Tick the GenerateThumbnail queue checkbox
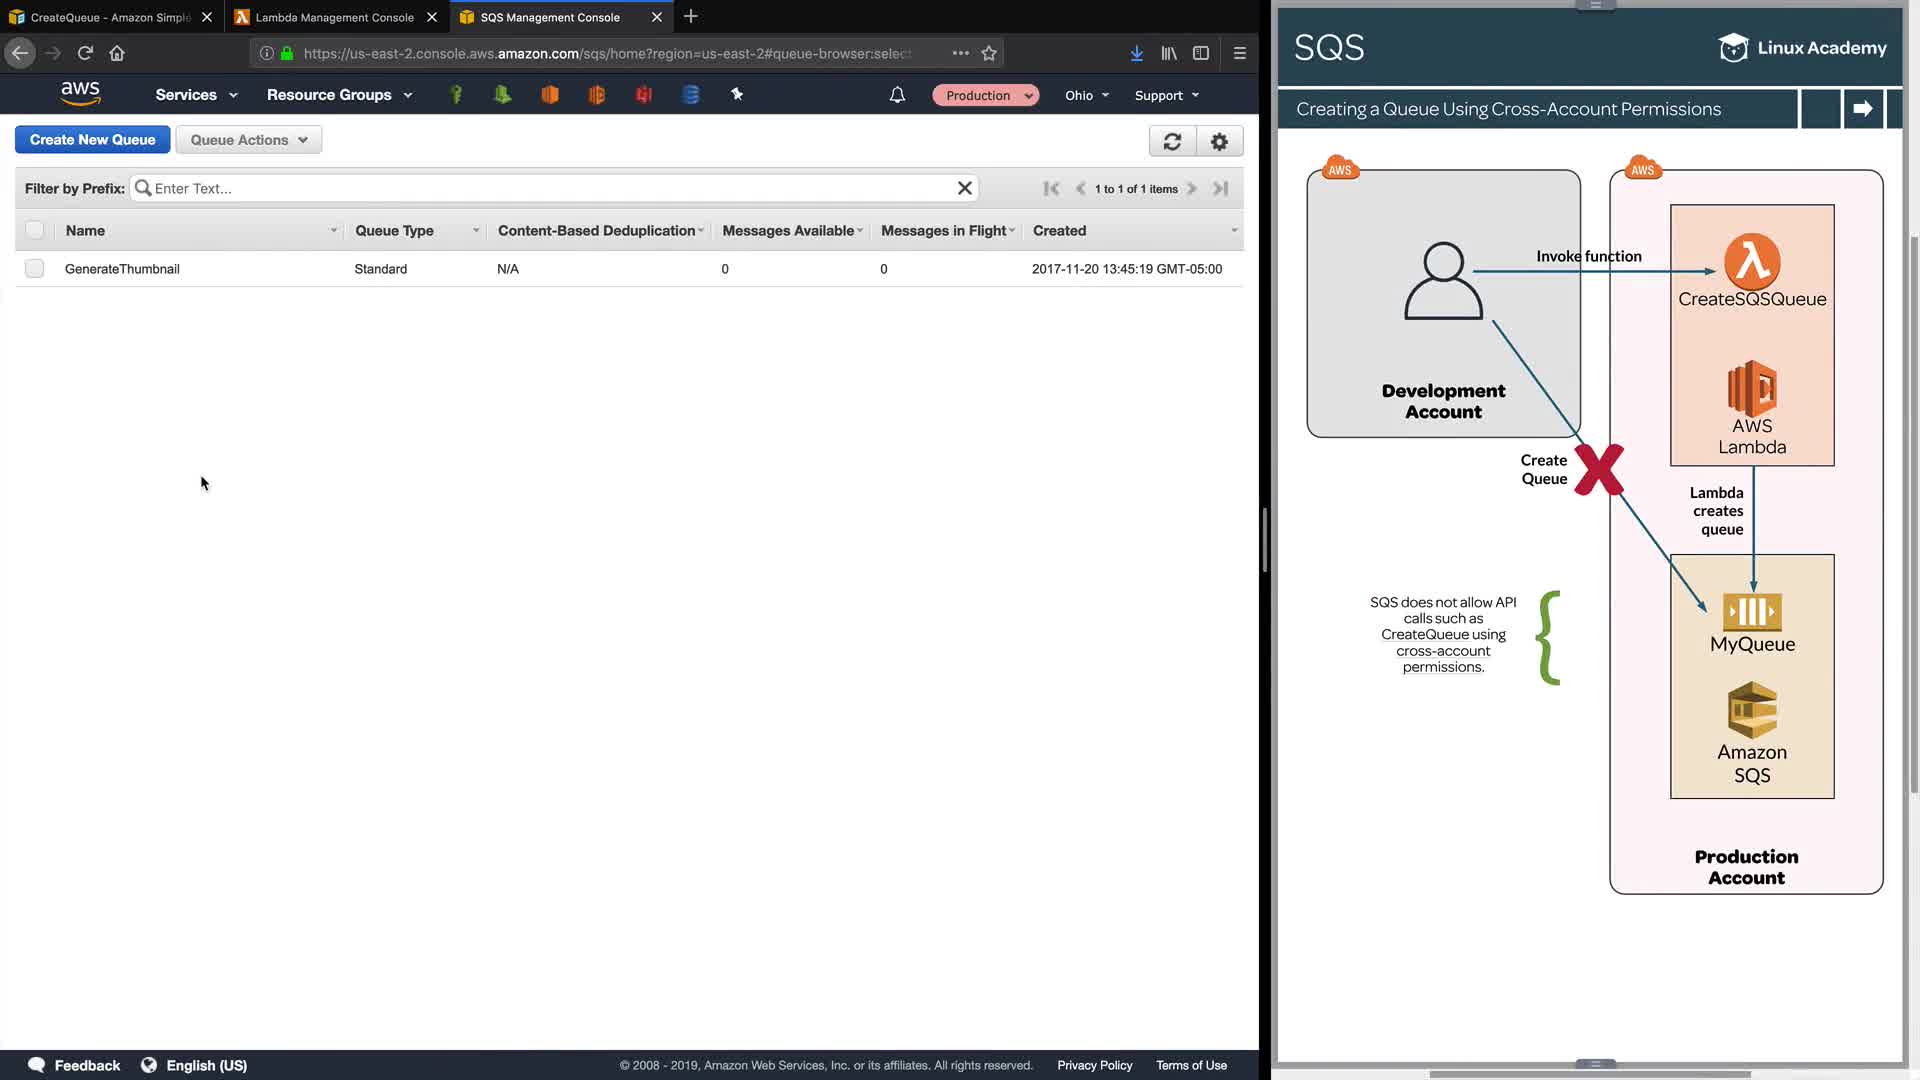Image resolution: width=1920 pixels, height=1080 pixels. [x=35, y=268]
